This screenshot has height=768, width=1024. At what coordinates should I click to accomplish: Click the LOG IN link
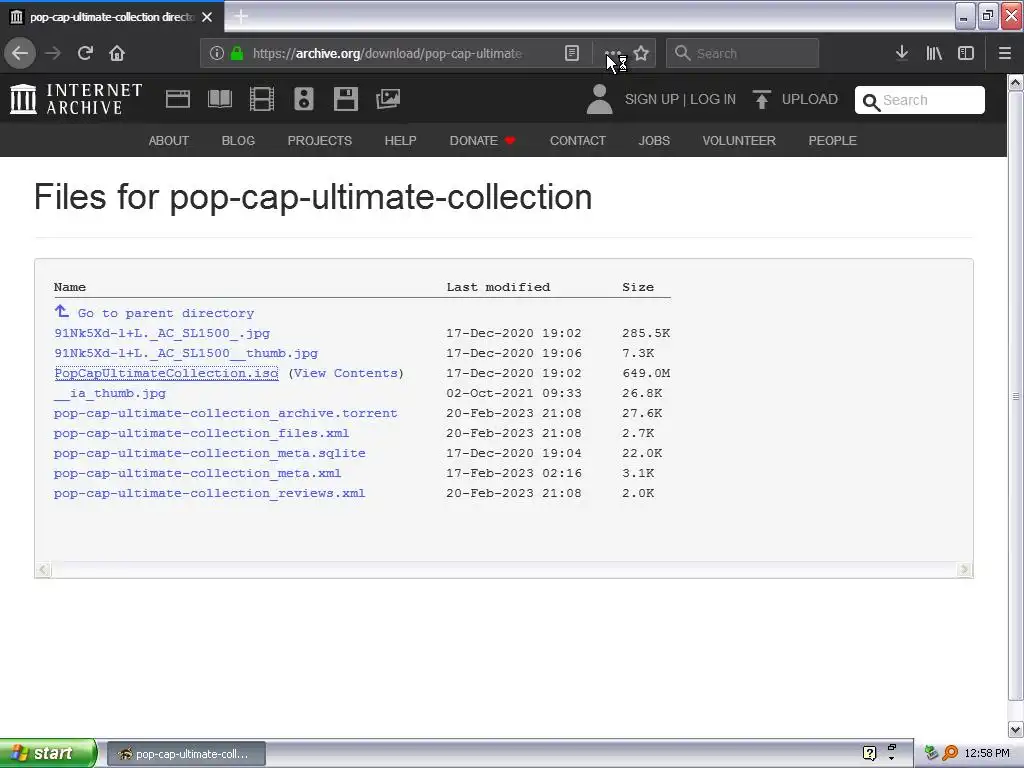pyautogui.click(x=712, y=99)
